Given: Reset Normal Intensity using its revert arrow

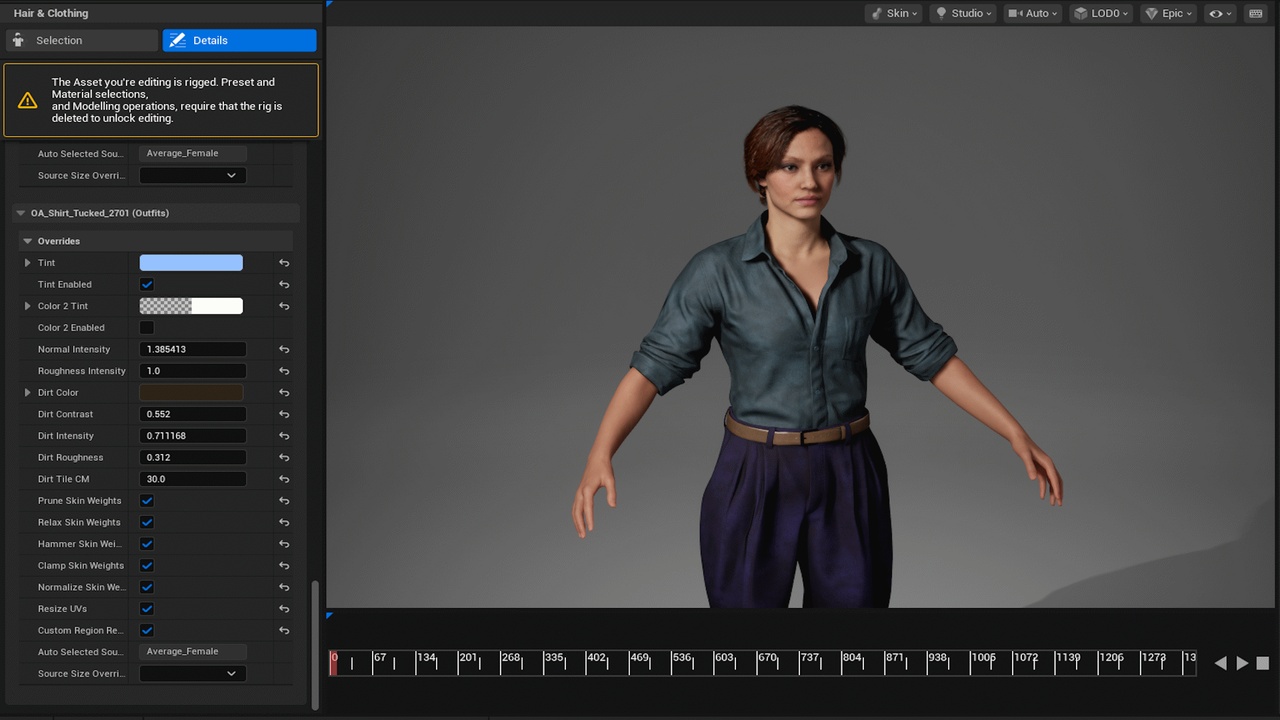Looking at the screenshot, I should [x=284, y=350].
